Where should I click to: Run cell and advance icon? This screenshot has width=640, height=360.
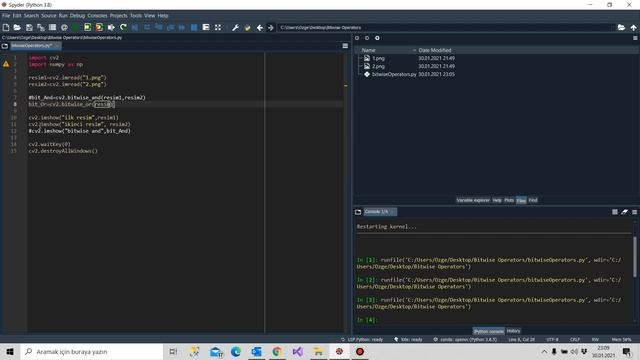click(x=99, y=27)
